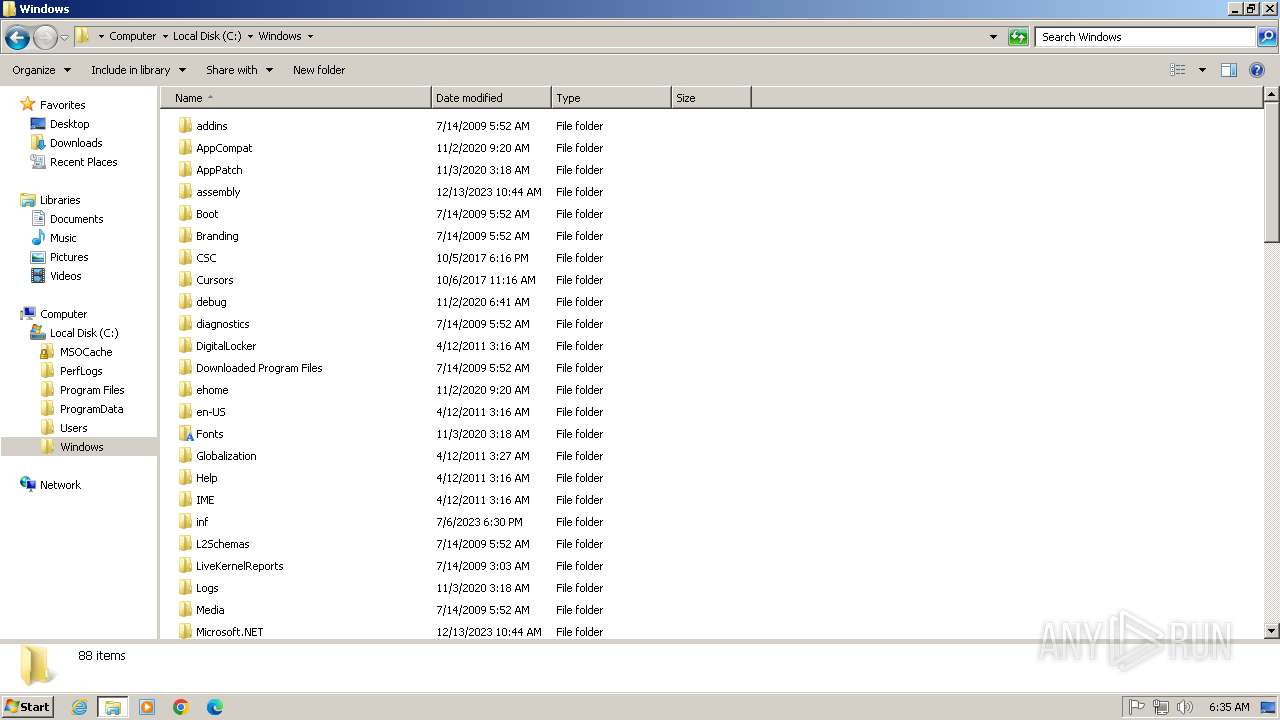Open Microsoft Edge from taskbar
Image resolution: width=1280 pixels, height=720 pixels.
pyautogui.click(x=215, y=707)
